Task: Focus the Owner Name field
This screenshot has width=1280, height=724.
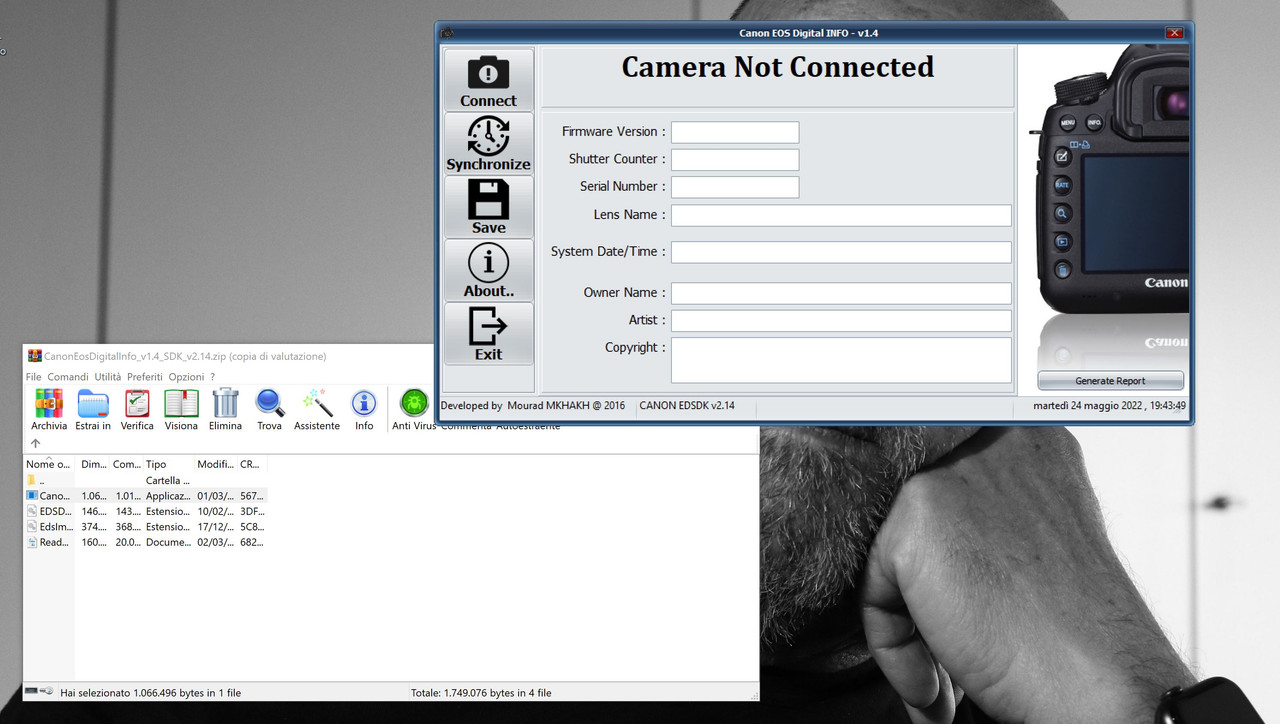Action: click(x=841, y=293)
